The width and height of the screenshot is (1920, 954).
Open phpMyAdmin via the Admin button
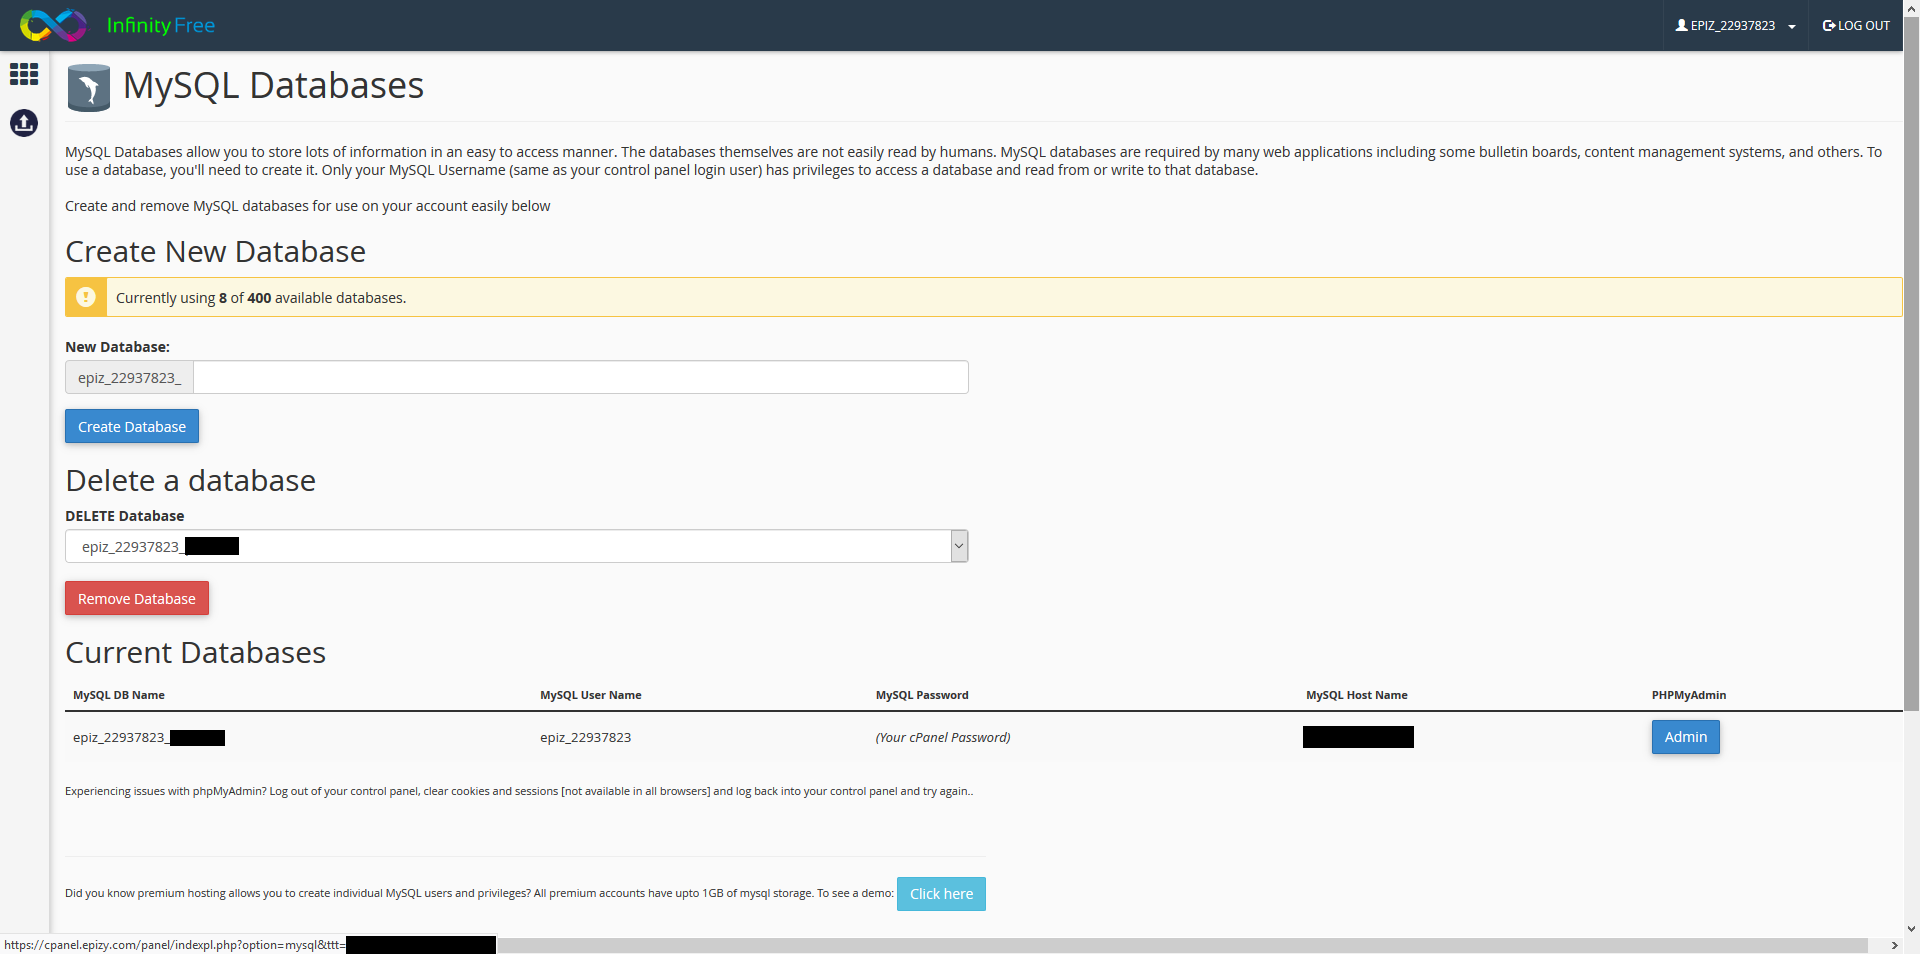tap(1684, 737)
